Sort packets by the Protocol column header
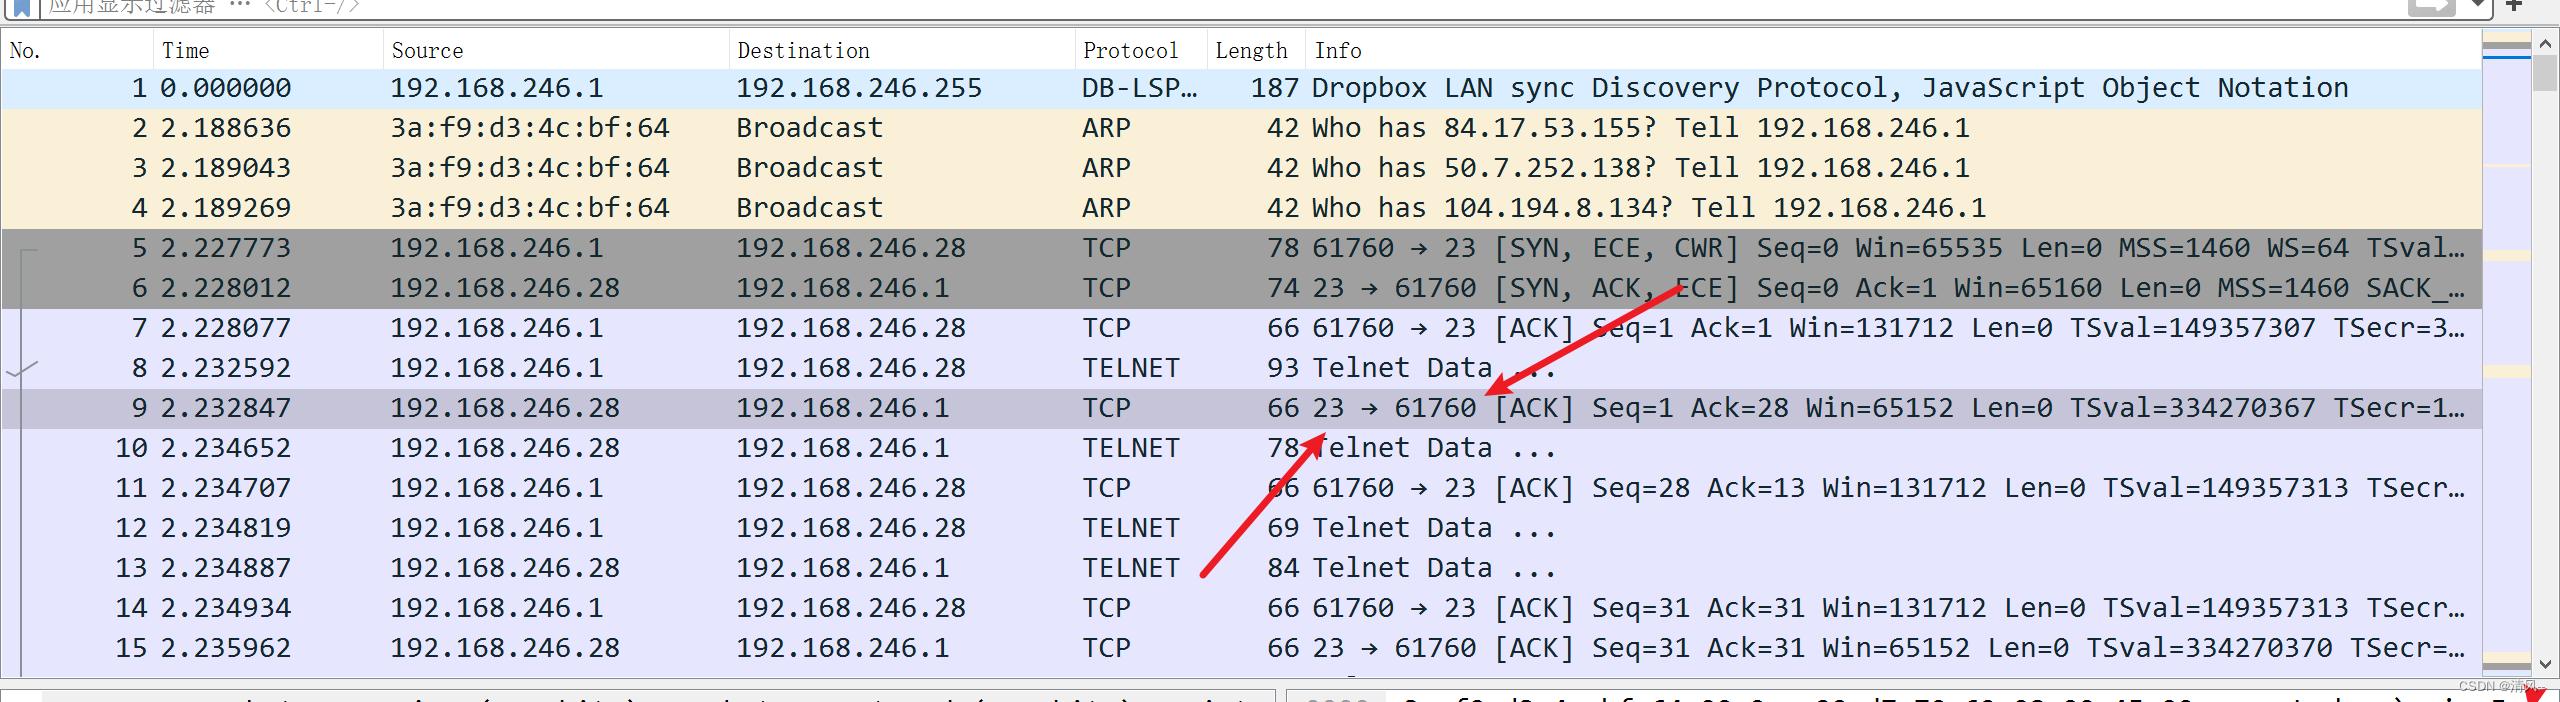 click(x=1141, y=50)
